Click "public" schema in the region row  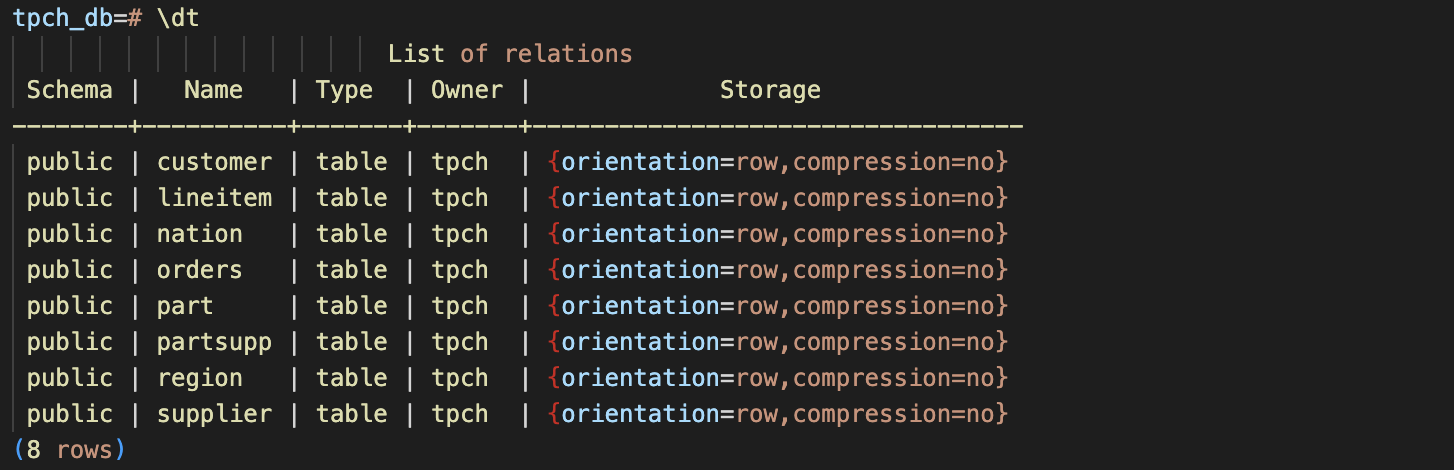(70, 378)
